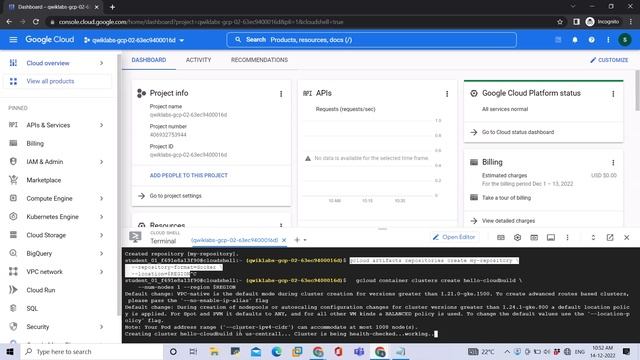640x360 pixels.
Task: Open Google Cloud Platform status card menu
Action: (x=613, y=94)
